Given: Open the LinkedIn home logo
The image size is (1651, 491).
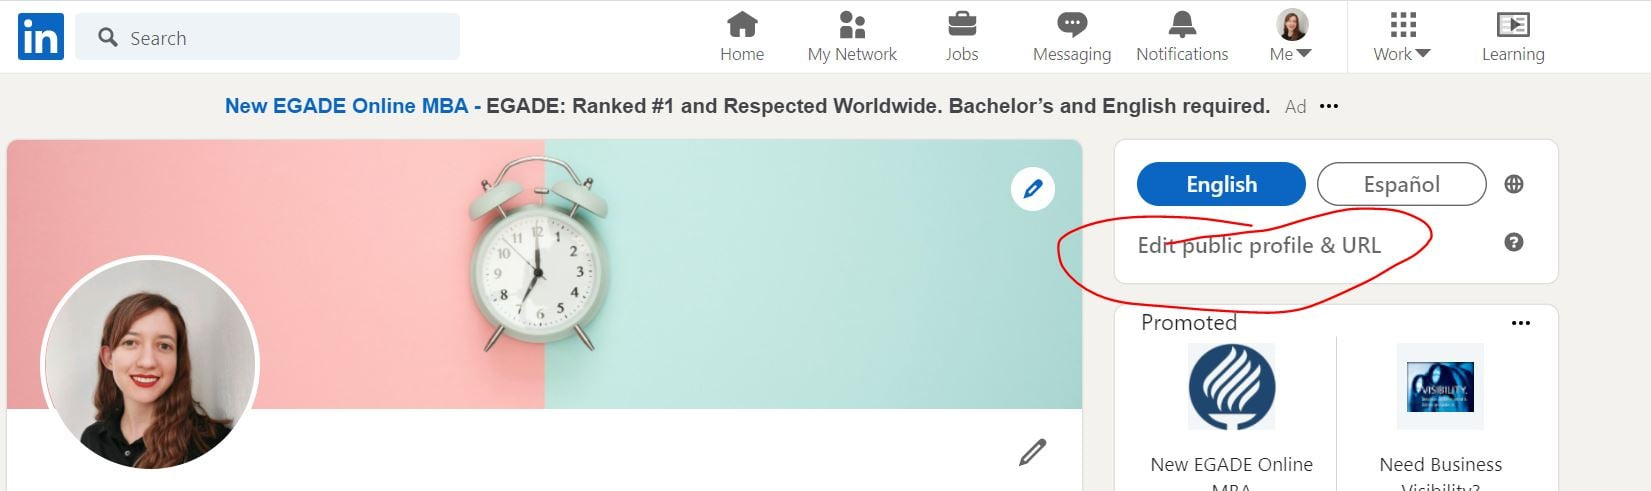Looking at the screenshot, I should tap(40, 37).
